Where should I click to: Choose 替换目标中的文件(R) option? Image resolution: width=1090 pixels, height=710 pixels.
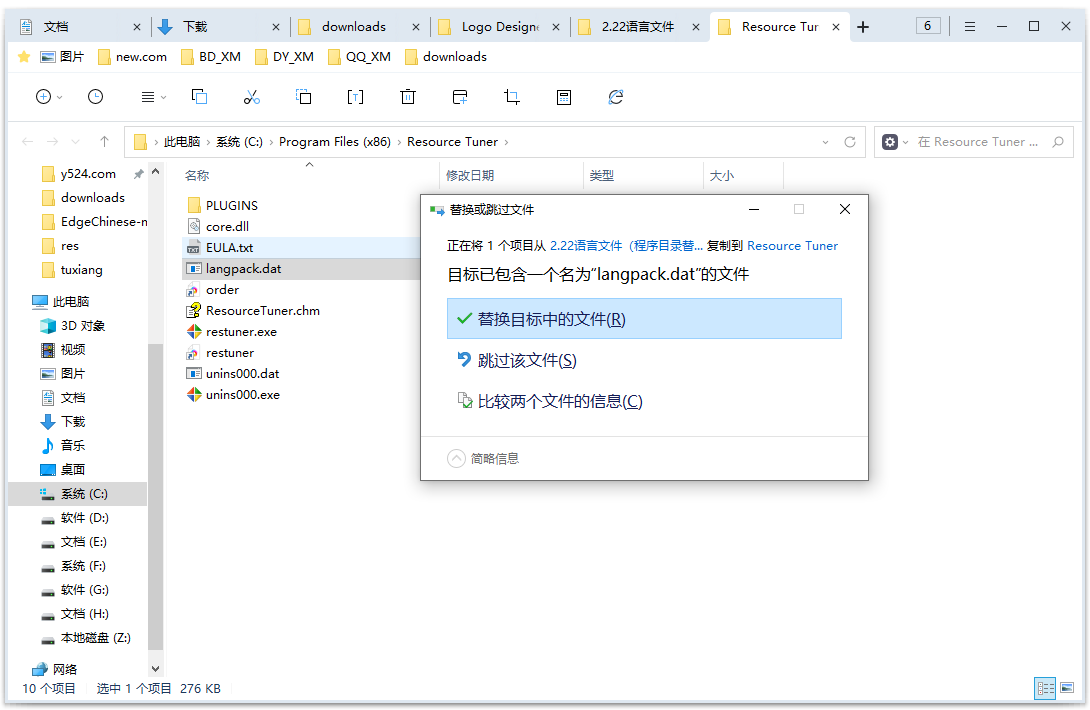click(644, 319)
